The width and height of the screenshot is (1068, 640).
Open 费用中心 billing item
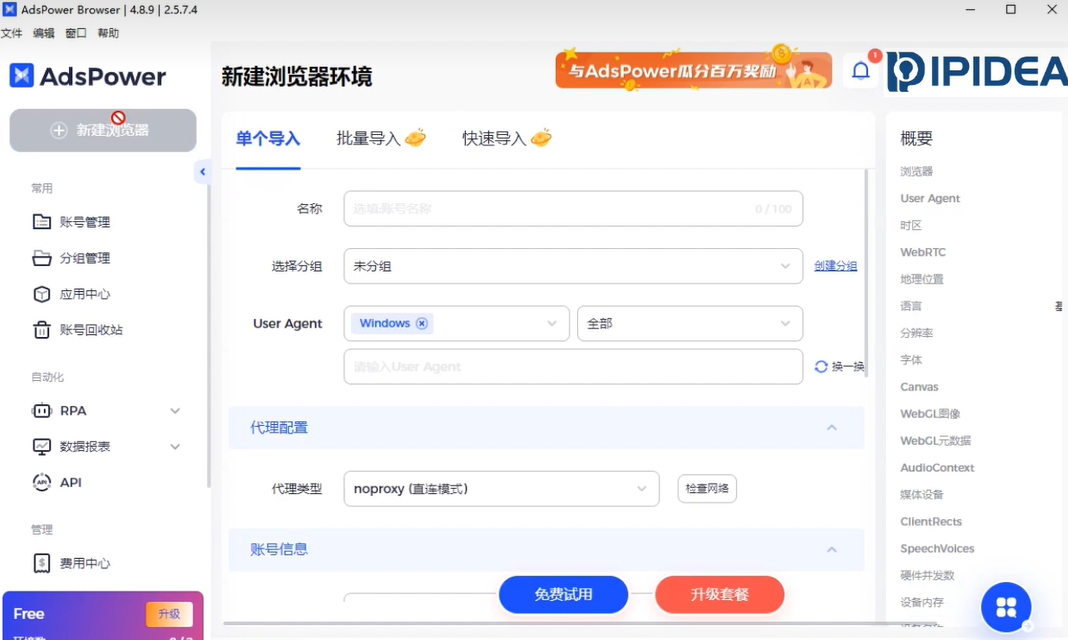point(72,563)
